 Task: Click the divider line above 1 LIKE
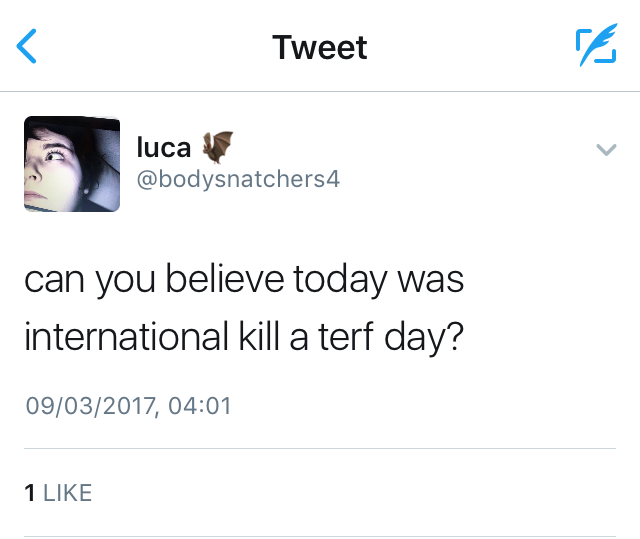point(320,449)
